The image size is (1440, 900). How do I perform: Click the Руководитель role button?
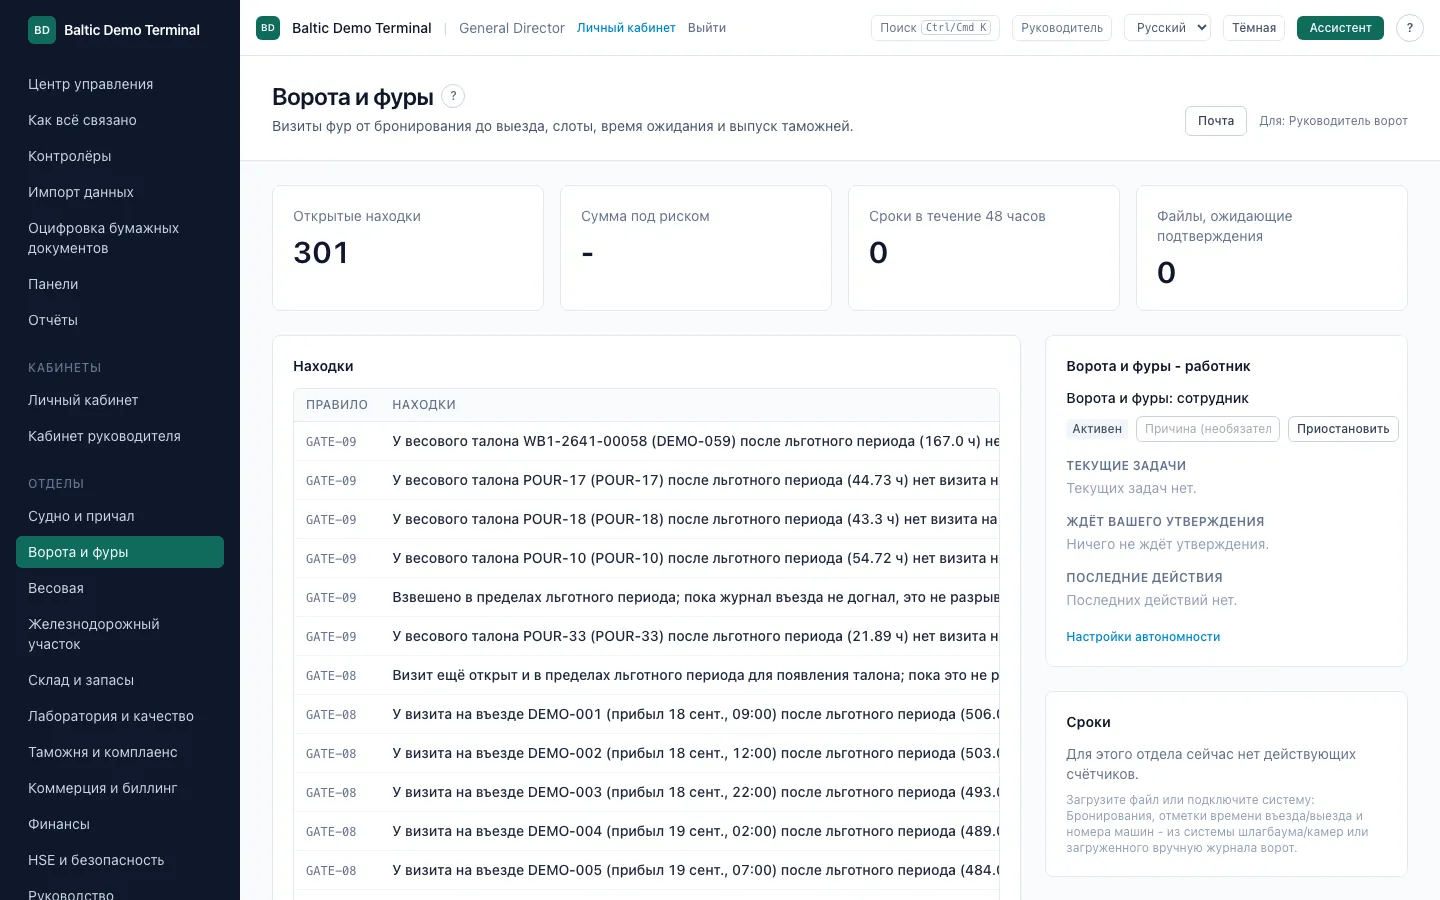[1062, 28]
